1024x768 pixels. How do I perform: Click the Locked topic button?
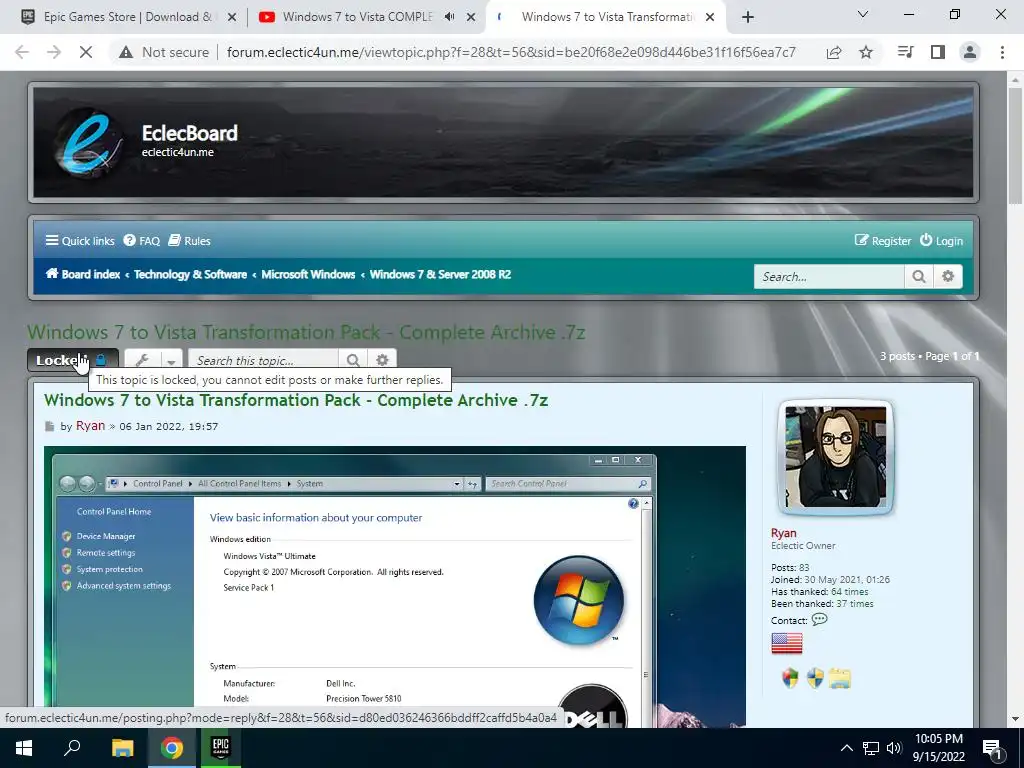pyautogui.click(x=72, y=360)
